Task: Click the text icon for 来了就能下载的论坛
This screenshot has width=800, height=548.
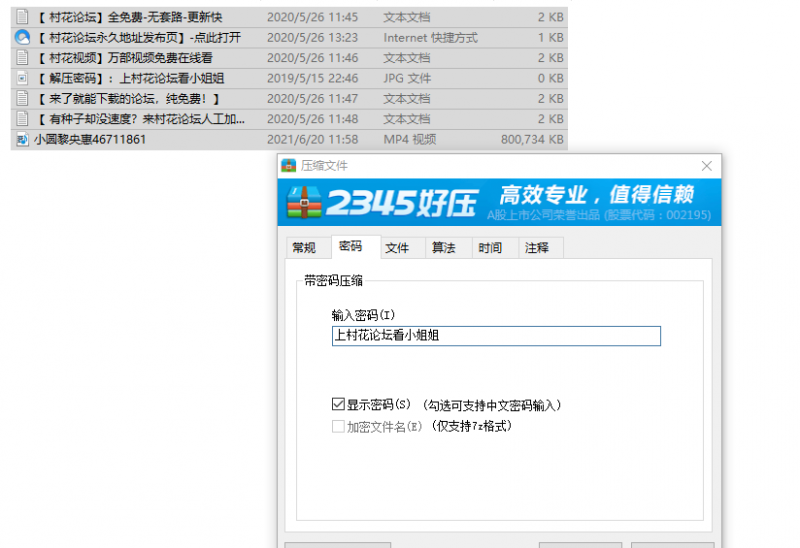Action: pyautogui.click(x=21, y=98)
